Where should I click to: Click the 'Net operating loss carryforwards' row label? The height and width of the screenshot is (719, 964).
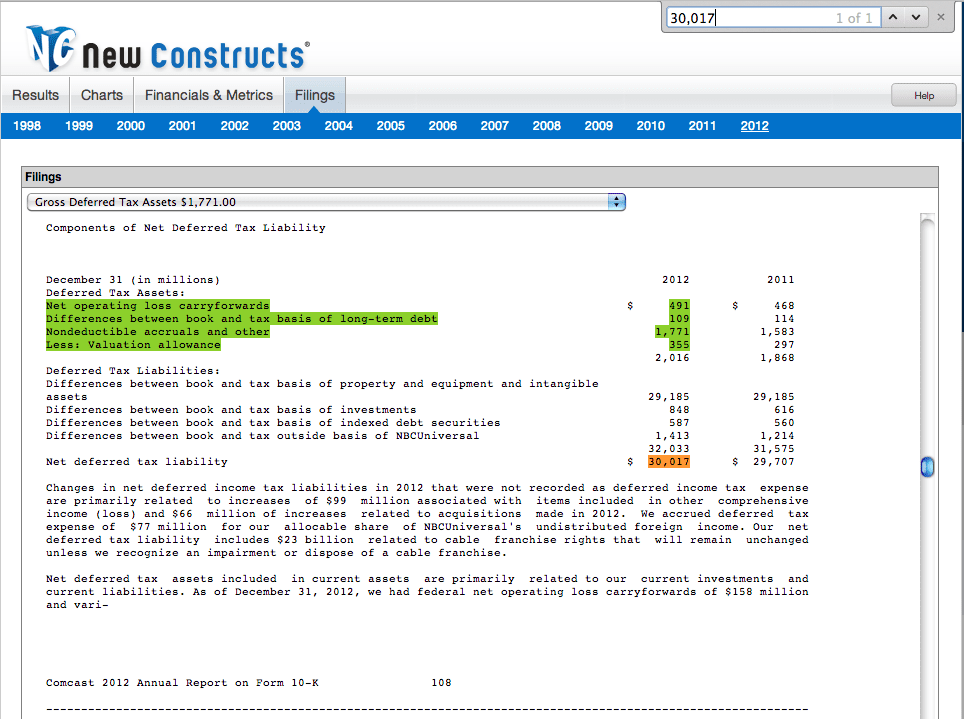157,306
